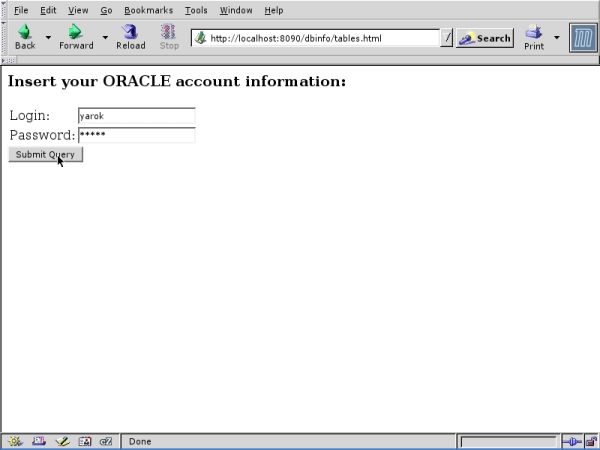Reload the current page
Screen dimensions: 600x450
pyautogui.click(x=131, y=37)
